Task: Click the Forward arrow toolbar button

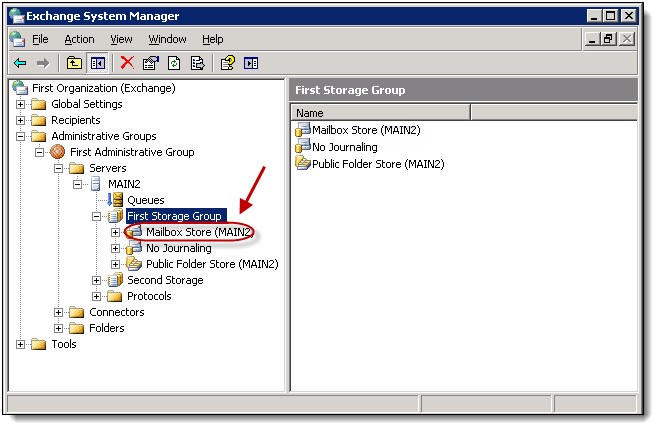Action: [43, 64]
